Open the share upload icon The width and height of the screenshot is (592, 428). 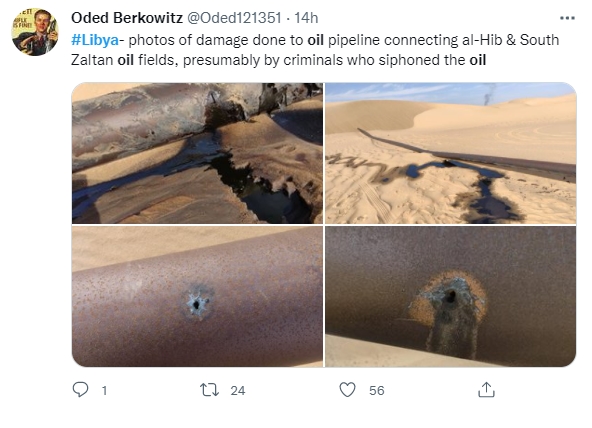click(486, 390)
